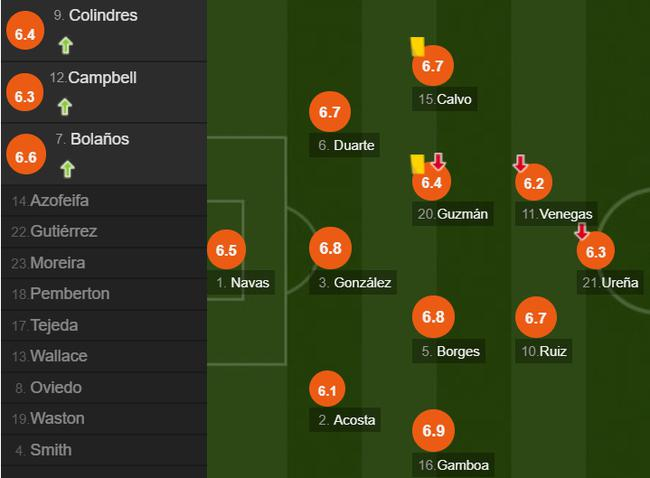Select Gamboa's 6.9 rating badge
The height and width of the screenshot is (478, 650).
432,432
